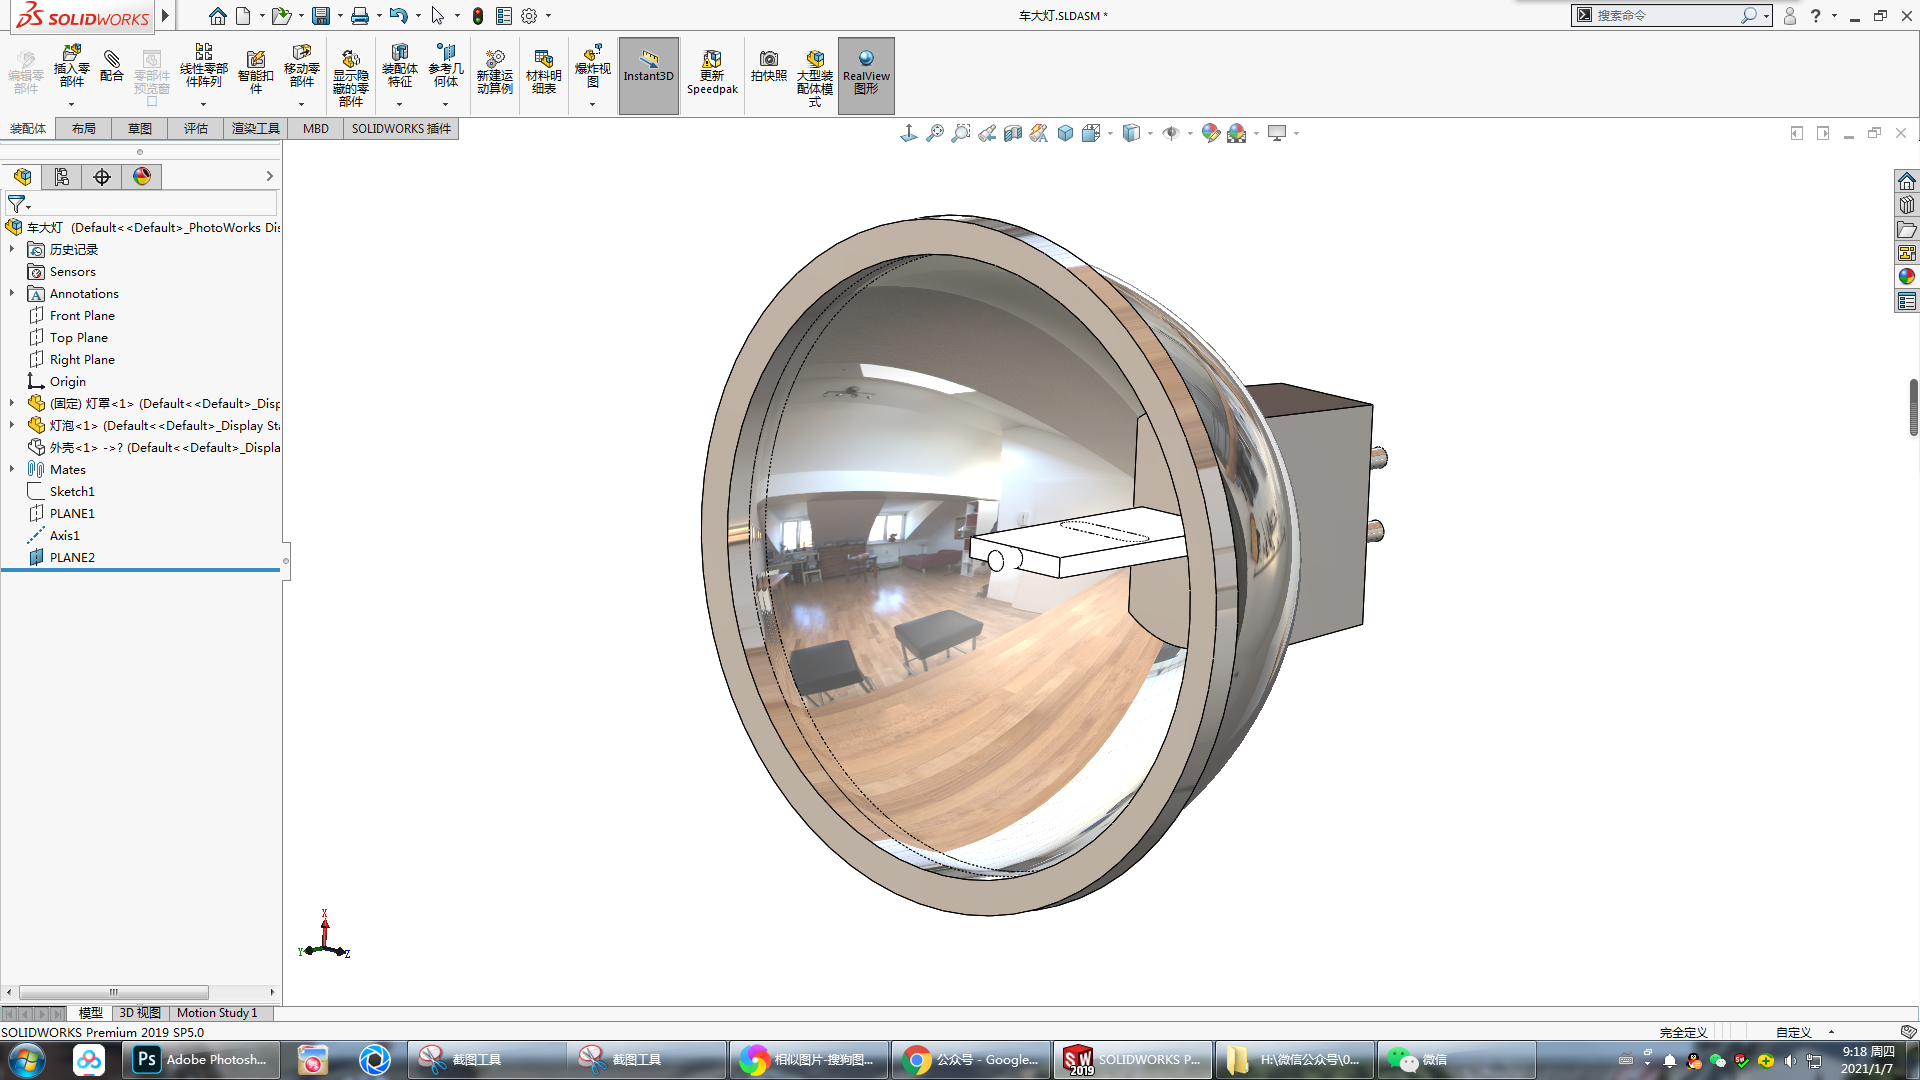Open the Appearances color ball in task pane
1920x1080 pixels.
coord(1907,277)
